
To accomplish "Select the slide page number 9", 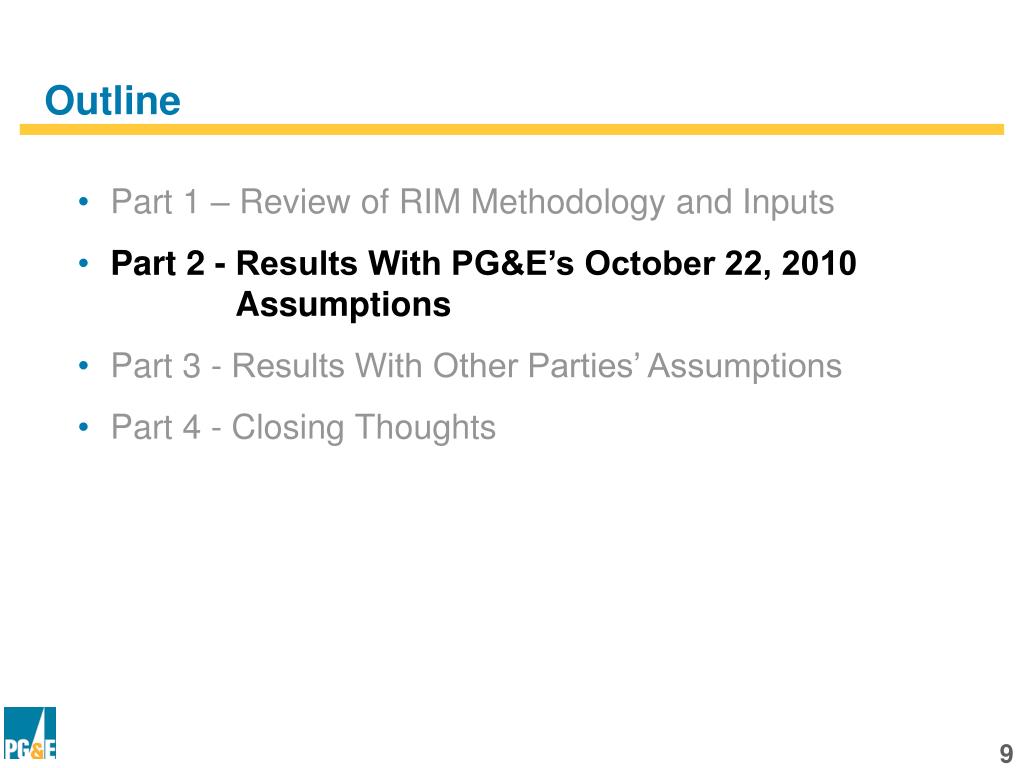I will pos(1006,753).
